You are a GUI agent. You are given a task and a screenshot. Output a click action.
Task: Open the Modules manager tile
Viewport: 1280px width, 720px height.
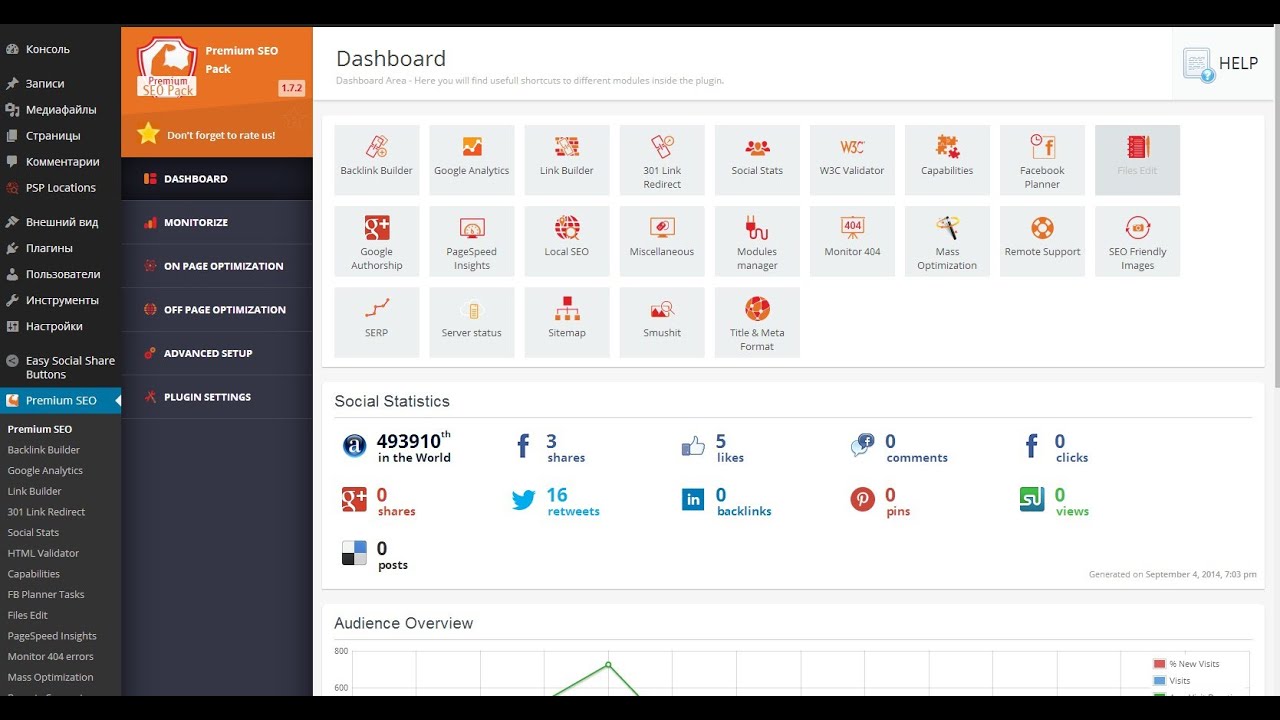[757, 241]
